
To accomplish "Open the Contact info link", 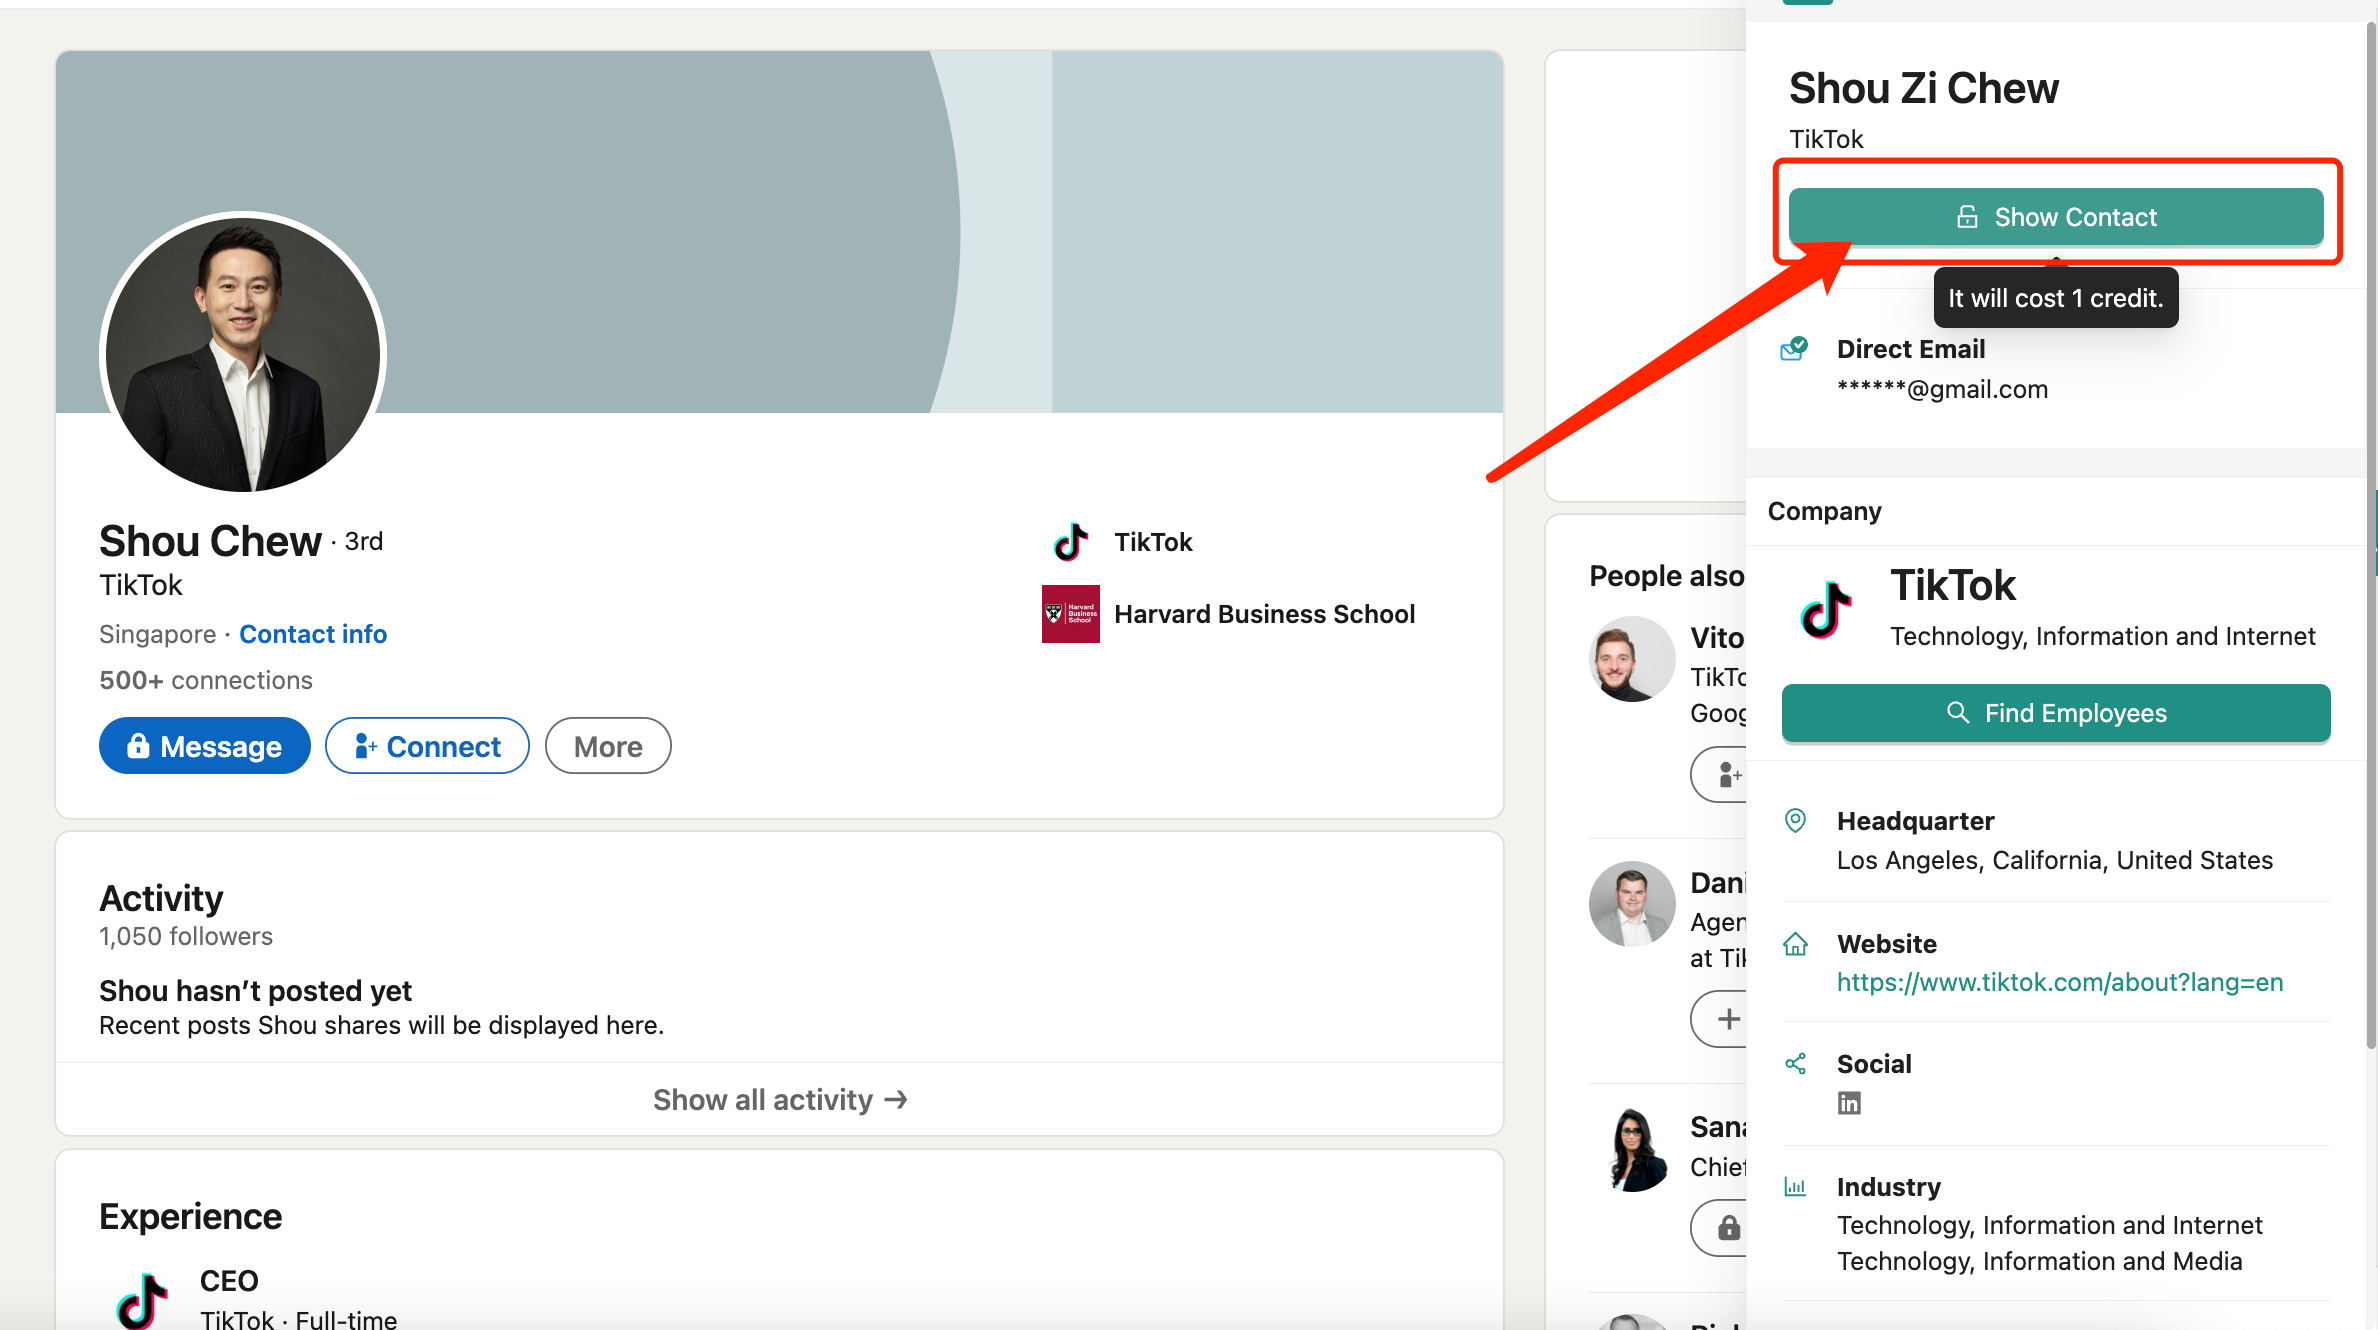I will (x=313, y=634).
